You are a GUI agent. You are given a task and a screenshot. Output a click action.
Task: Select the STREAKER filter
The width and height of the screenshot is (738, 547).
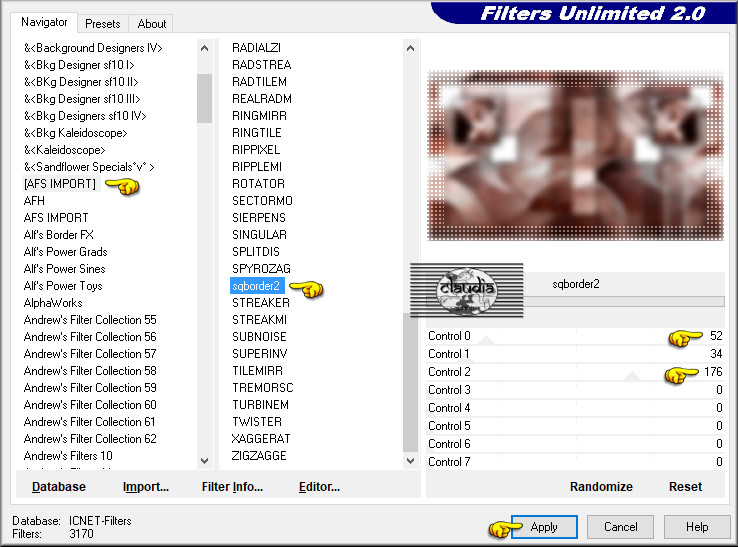coord(261,303)
